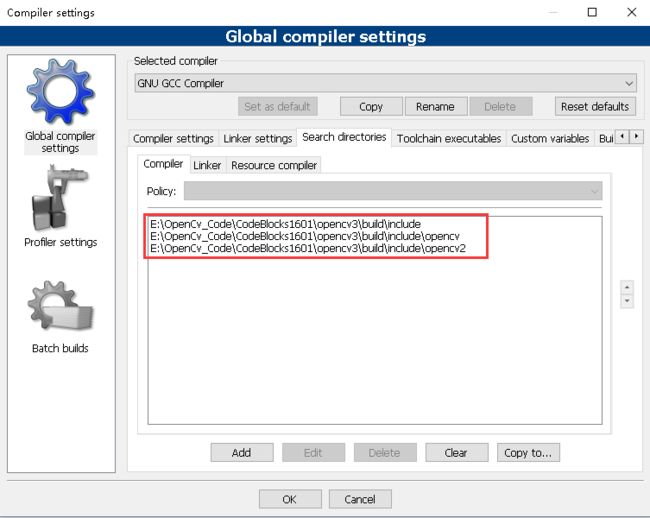Select the Resource compiler sub-tab
The width and height of the screenshot is (650, 518).
coord(274,165)
